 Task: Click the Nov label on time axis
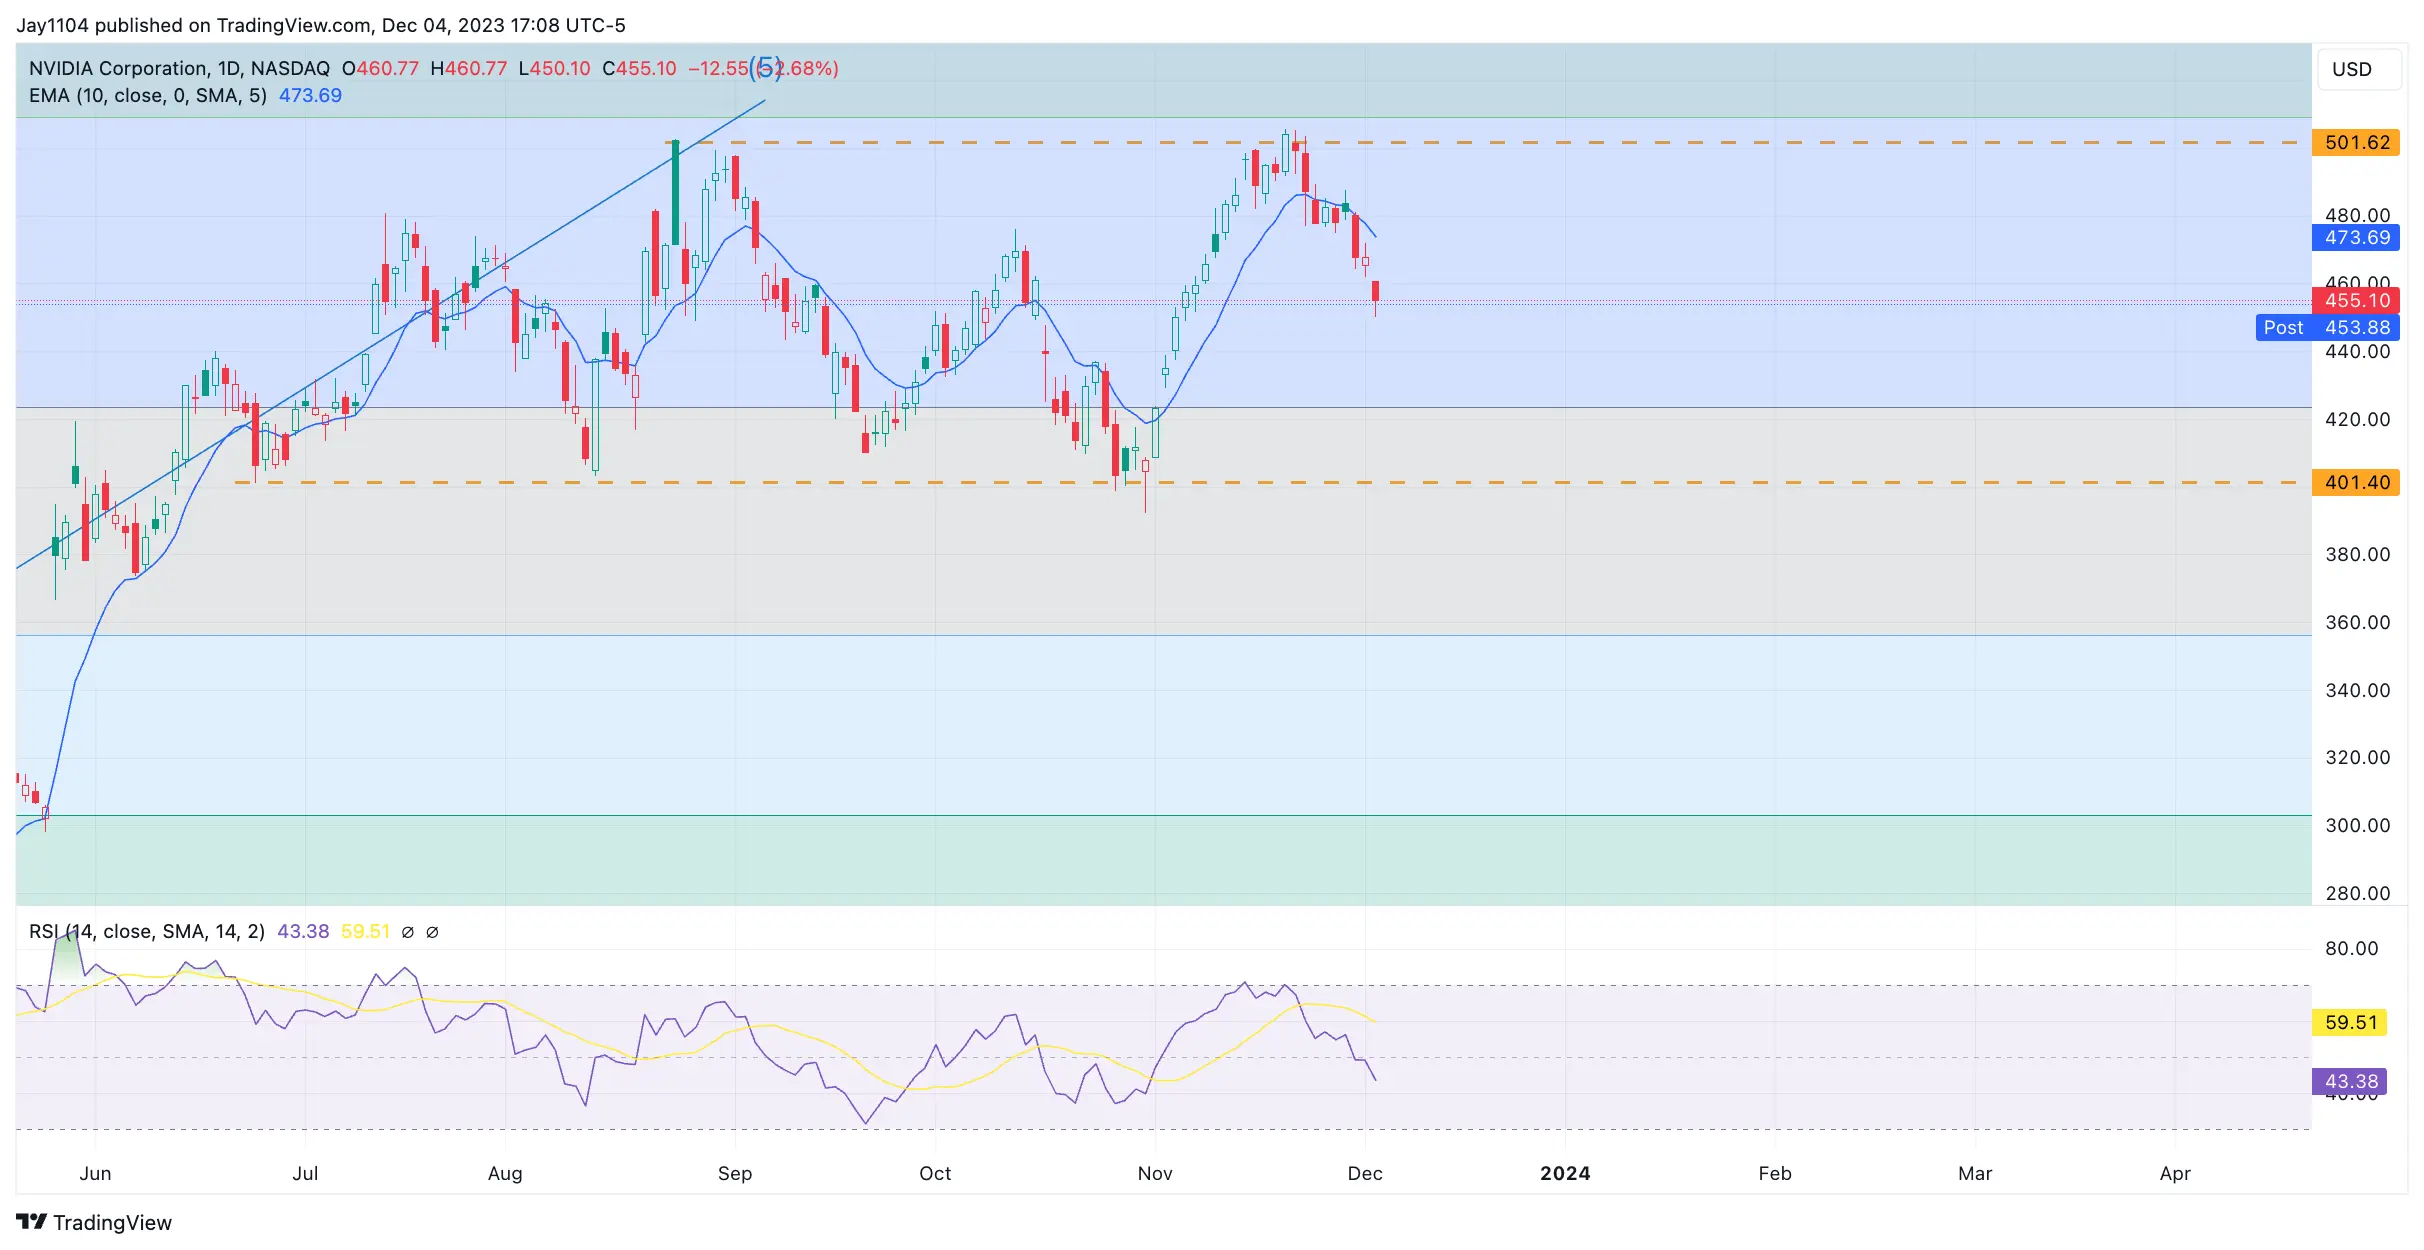point(1155,1173)
